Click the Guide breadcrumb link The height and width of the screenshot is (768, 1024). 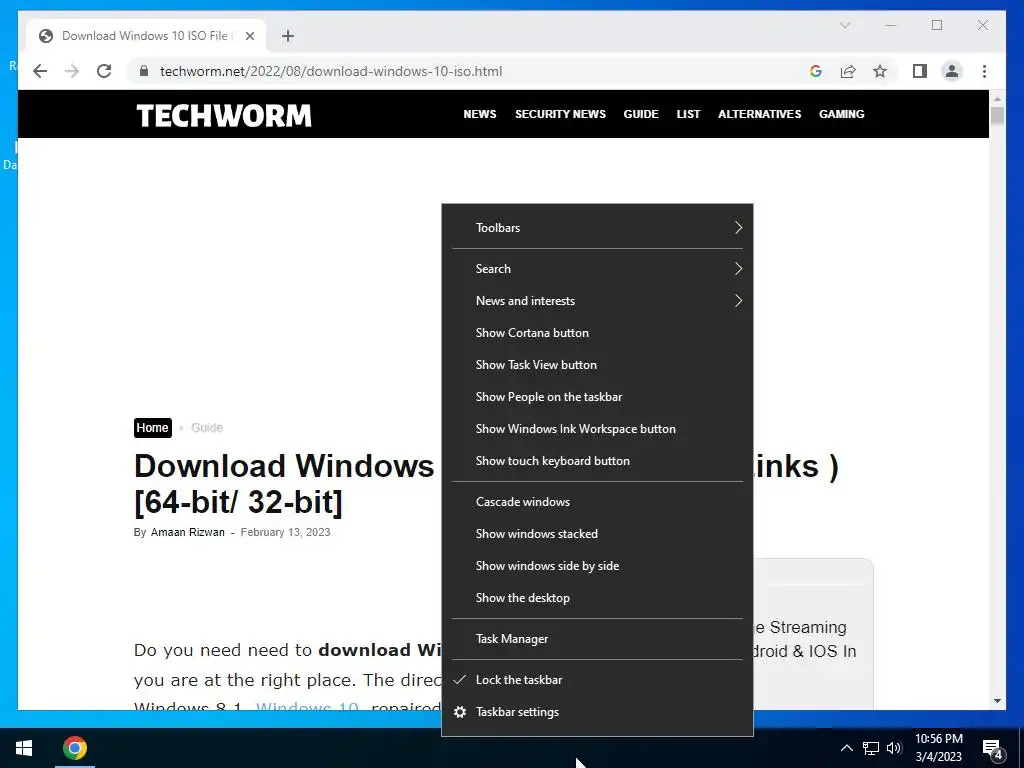207,428
